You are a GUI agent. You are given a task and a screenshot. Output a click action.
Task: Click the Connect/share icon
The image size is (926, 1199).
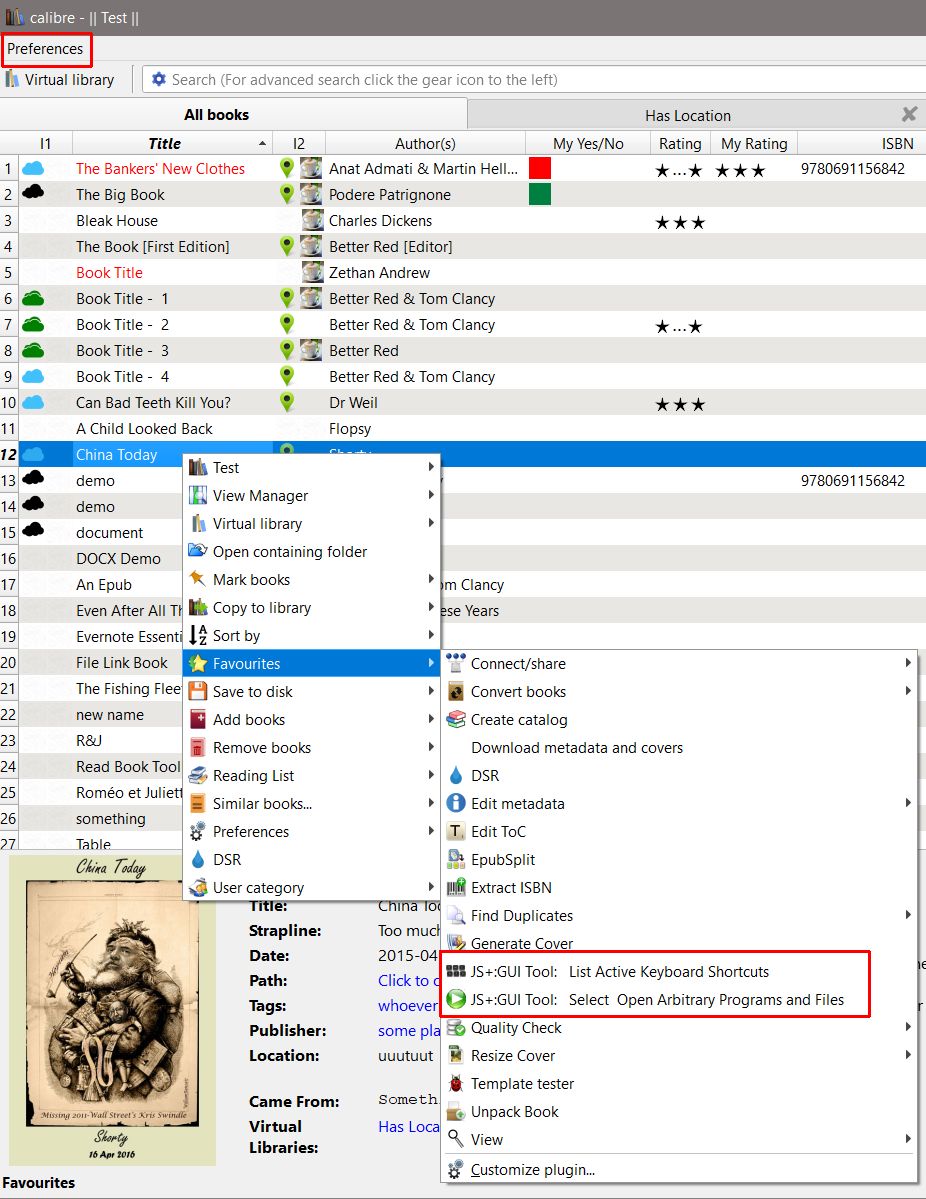[456, 663]
